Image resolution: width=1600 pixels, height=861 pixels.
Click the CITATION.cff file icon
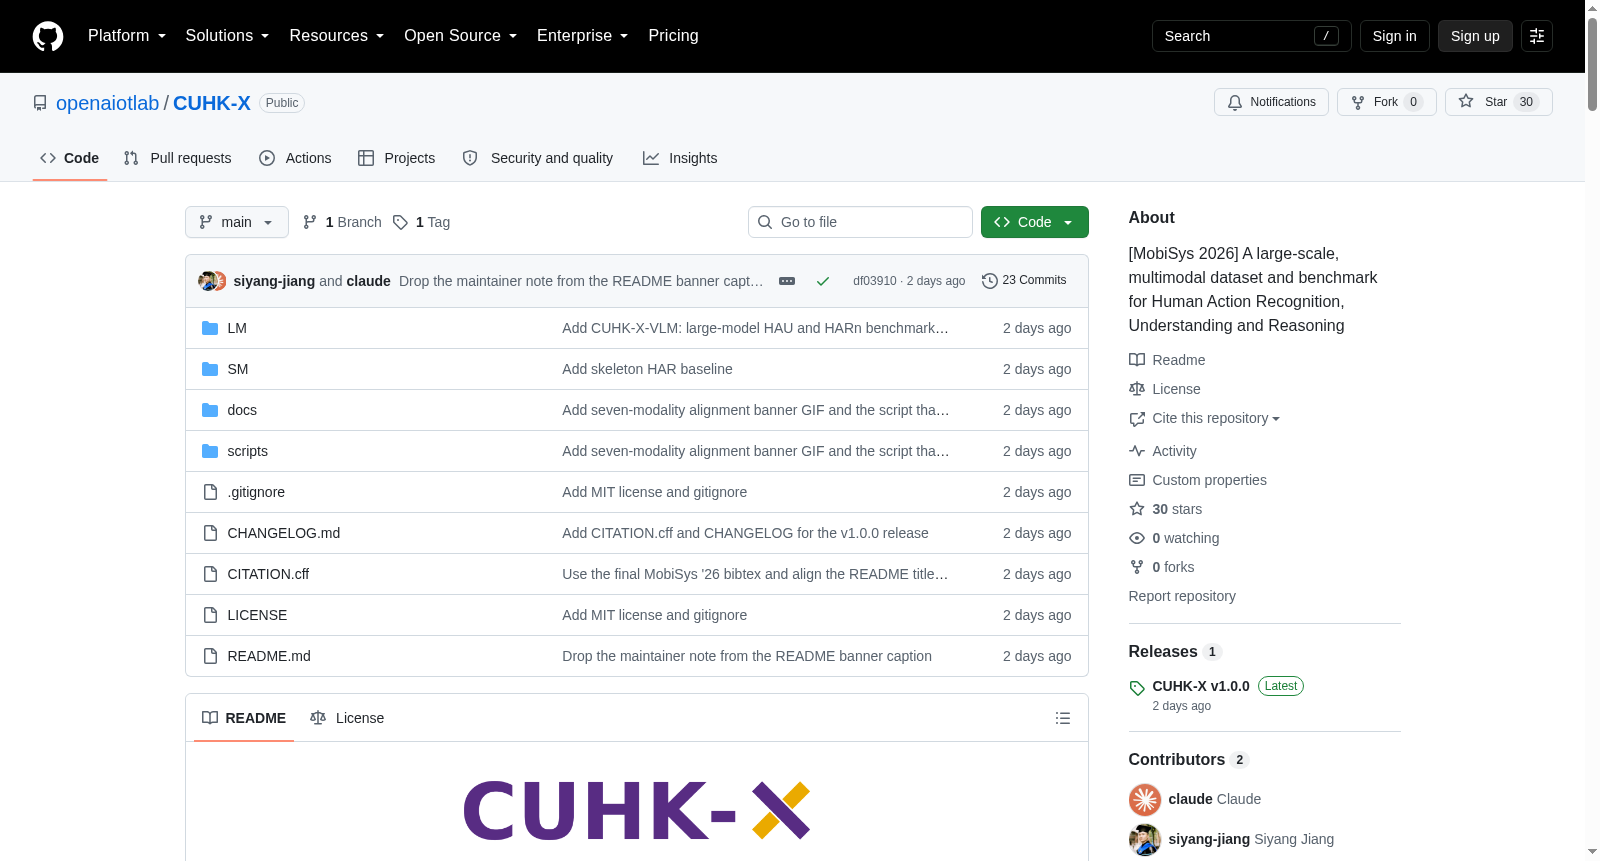click(x=210, y=574)
